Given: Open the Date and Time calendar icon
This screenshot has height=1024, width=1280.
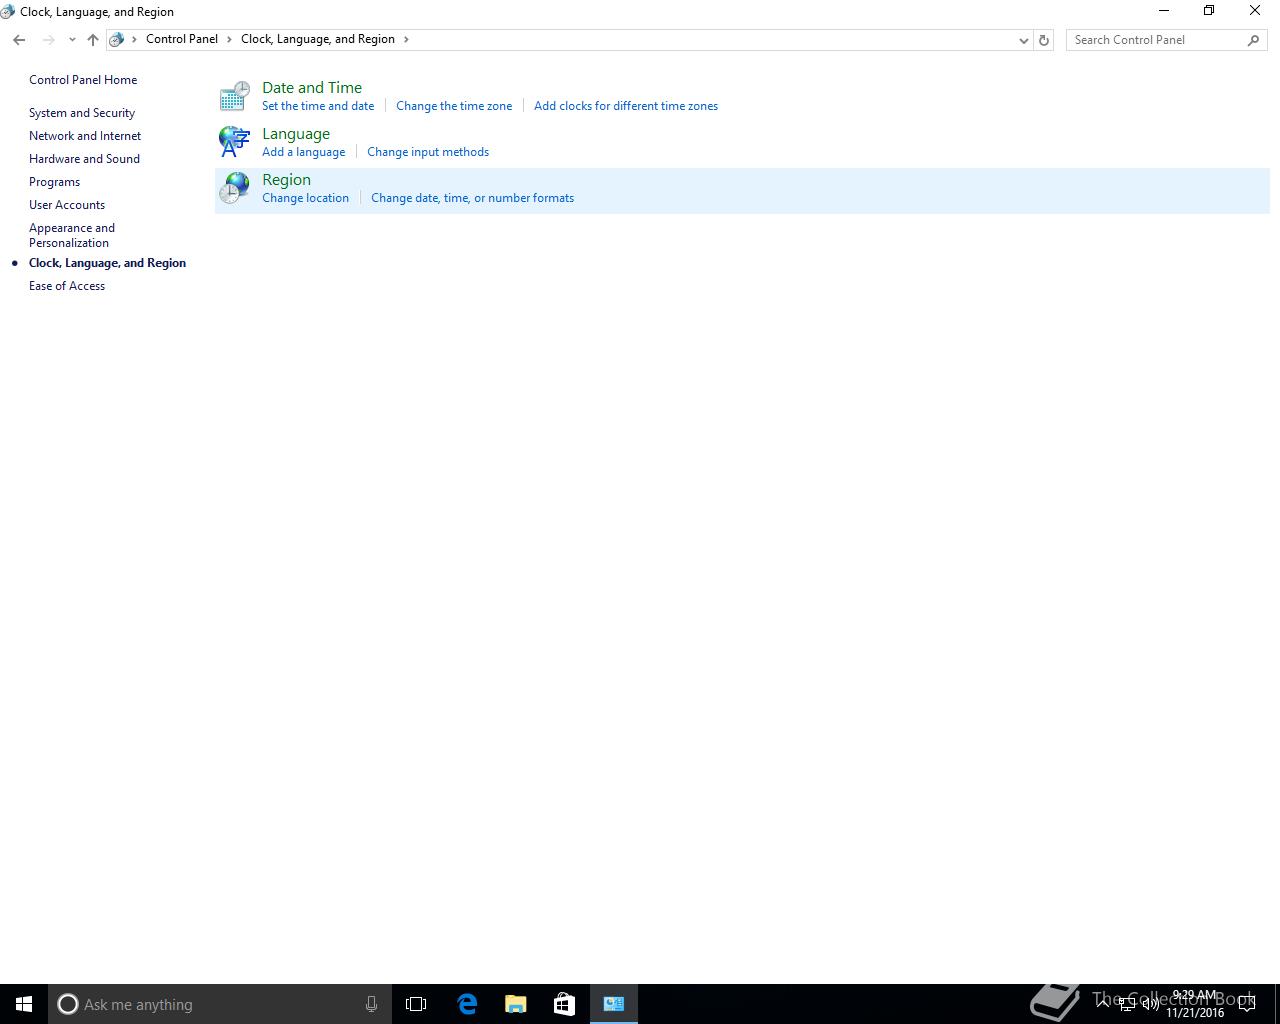Looking at the screenshot, I should click(x=234, y=96).
